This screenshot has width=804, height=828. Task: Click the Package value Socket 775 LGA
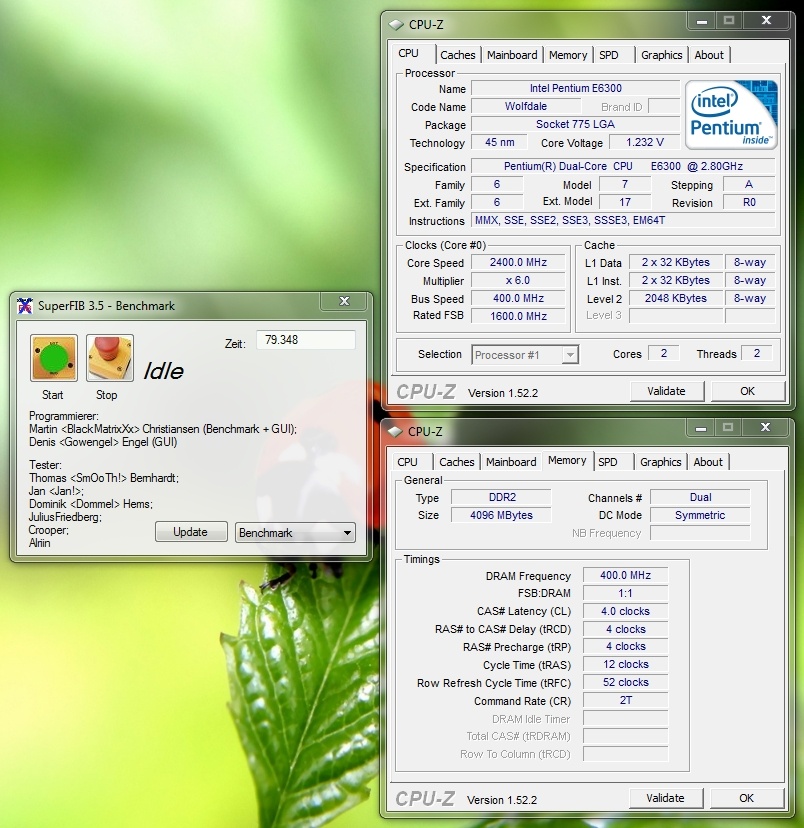click(x=575, y=124)
